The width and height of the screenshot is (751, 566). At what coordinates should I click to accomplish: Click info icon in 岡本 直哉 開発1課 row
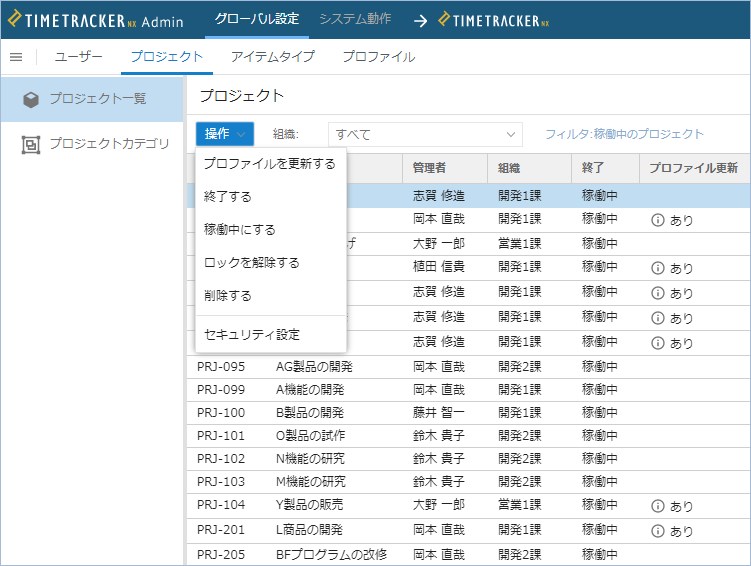[658, 220]
